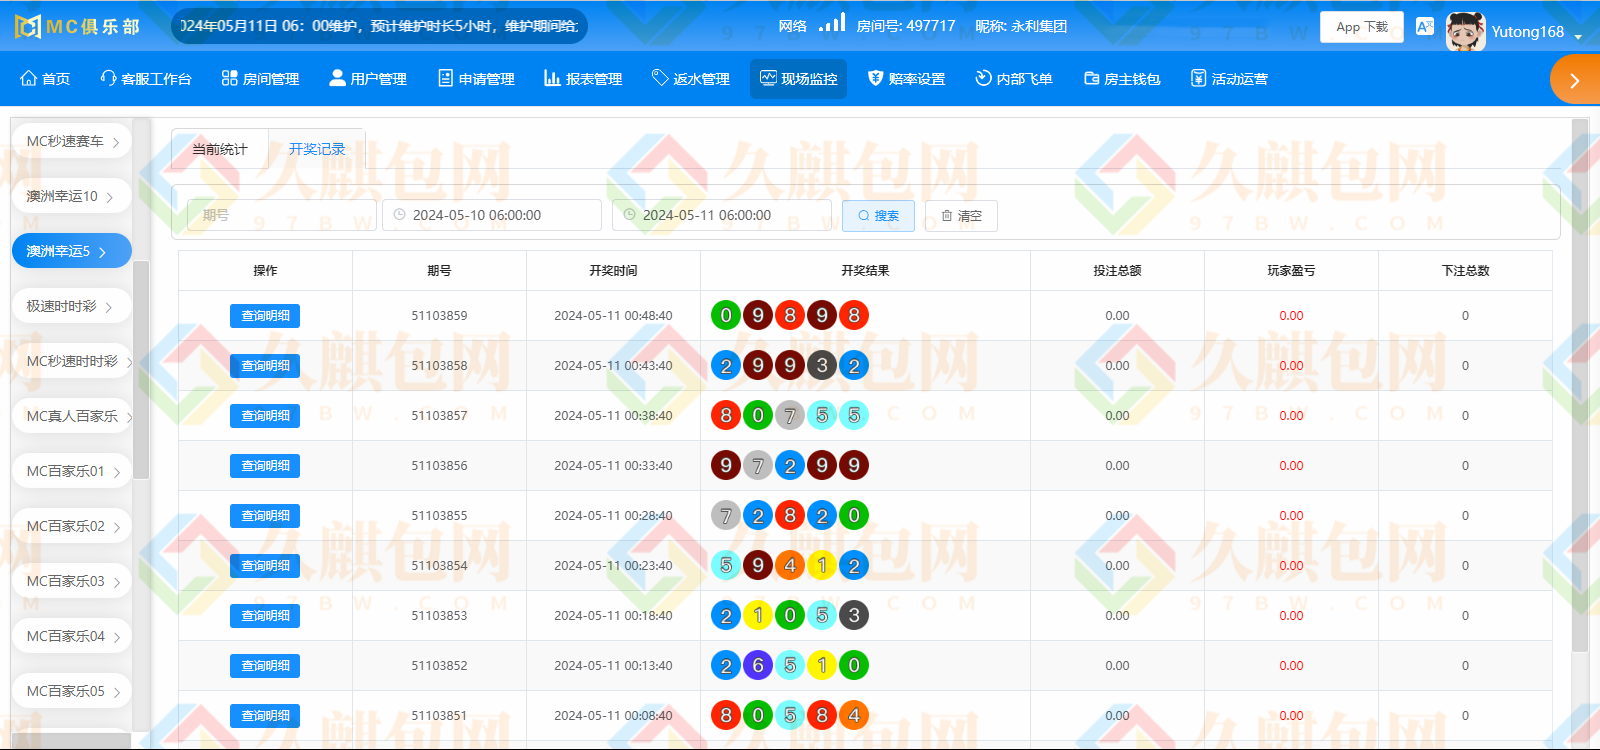The width and height of the screenshot is (1600, 750).
Task: Click the 搜索 search button
Action: coord(878,216)
